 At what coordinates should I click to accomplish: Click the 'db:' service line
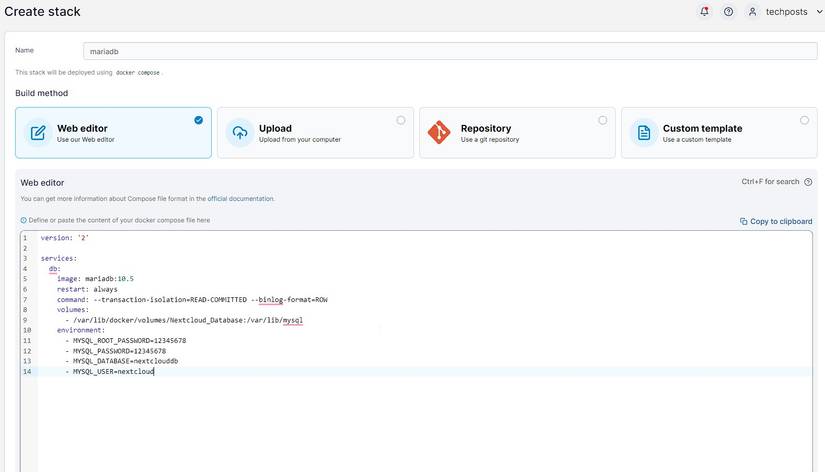click(x=55, y=269)
